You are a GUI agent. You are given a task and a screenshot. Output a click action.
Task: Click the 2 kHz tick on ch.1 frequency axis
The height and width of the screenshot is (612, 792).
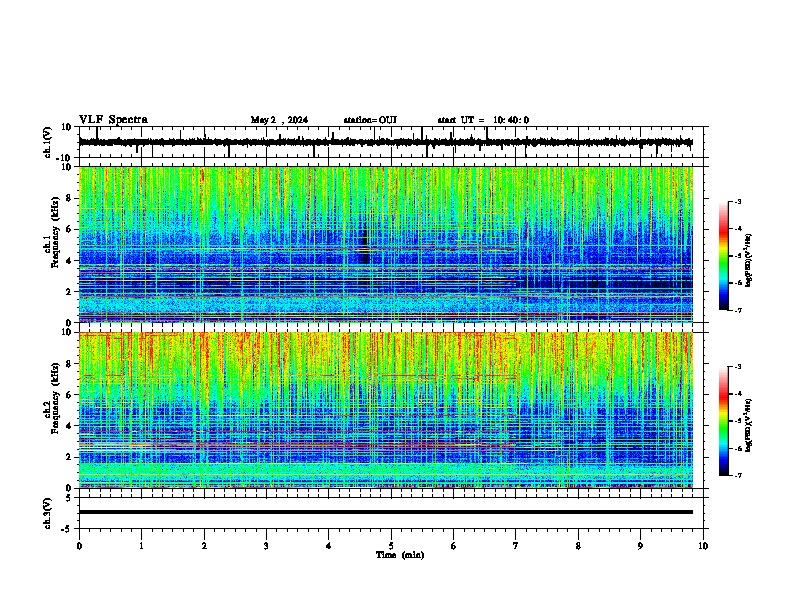point(69,292)
